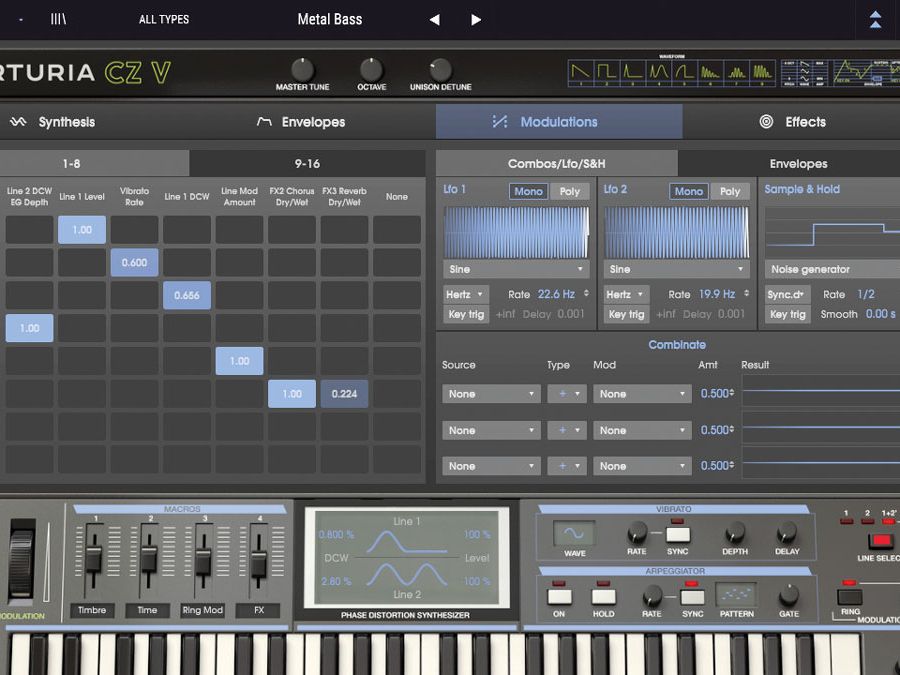Click the modulation wheel
This screenshot has height=675, width=900.
point(22,561)
